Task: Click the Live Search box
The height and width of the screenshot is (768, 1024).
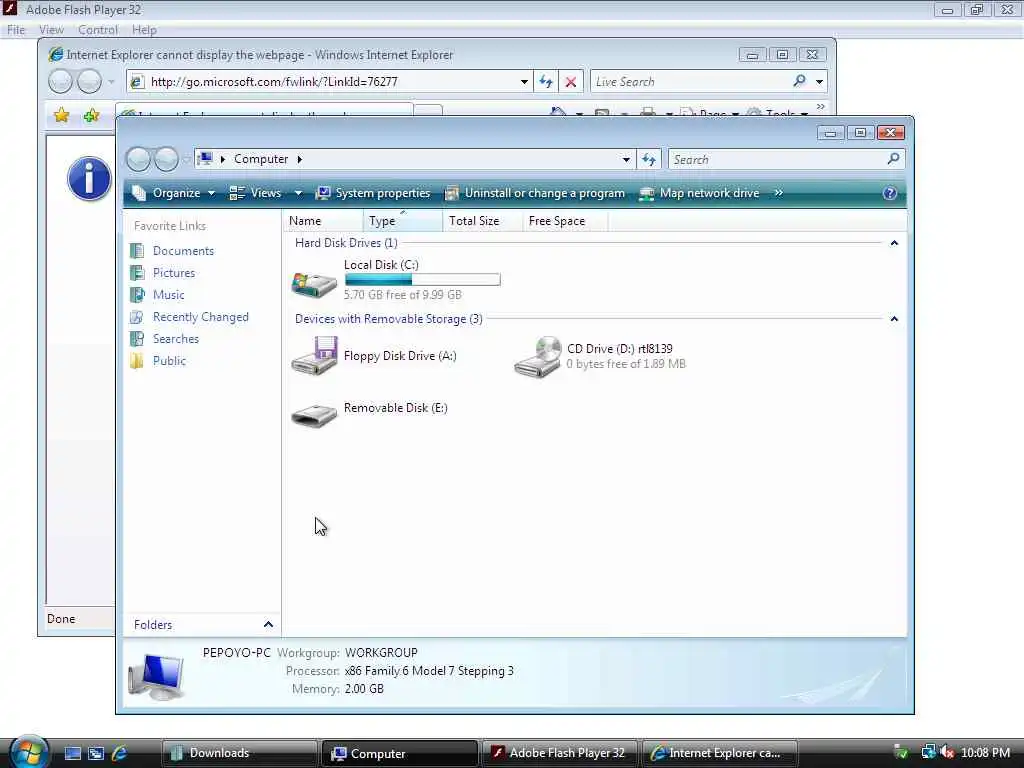Action: [689, 82]
